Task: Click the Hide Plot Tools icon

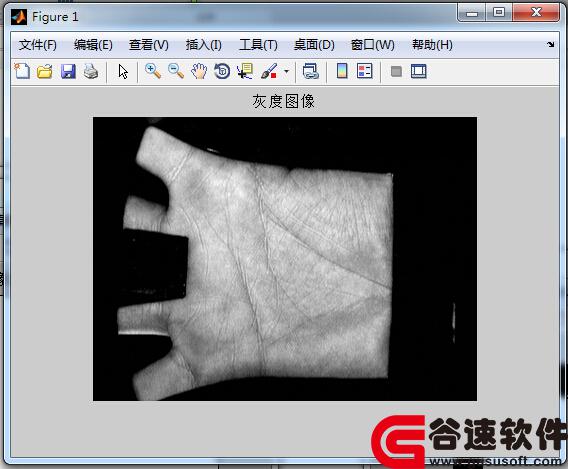Action: [396, 71]
